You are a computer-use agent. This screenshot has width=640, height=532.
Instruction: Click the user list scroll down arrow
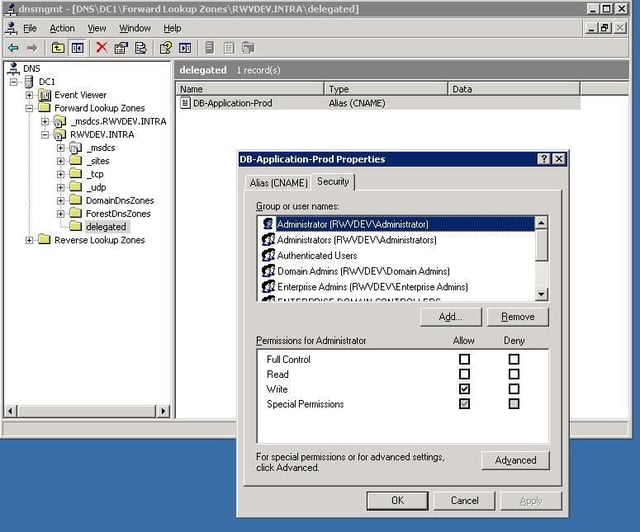pyautogui.click(x=541, y=294)
